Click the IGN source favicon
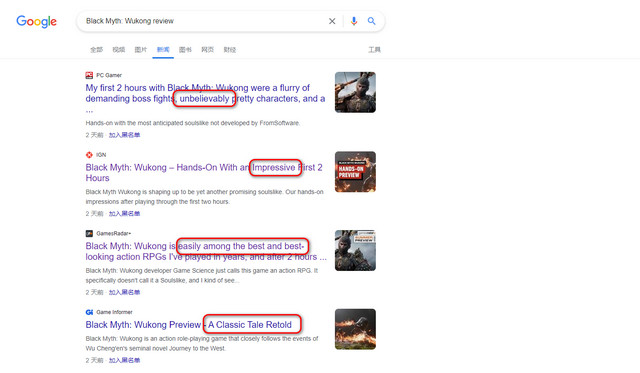The height and width of the screenshot is (373, 640). pos(89,155)
